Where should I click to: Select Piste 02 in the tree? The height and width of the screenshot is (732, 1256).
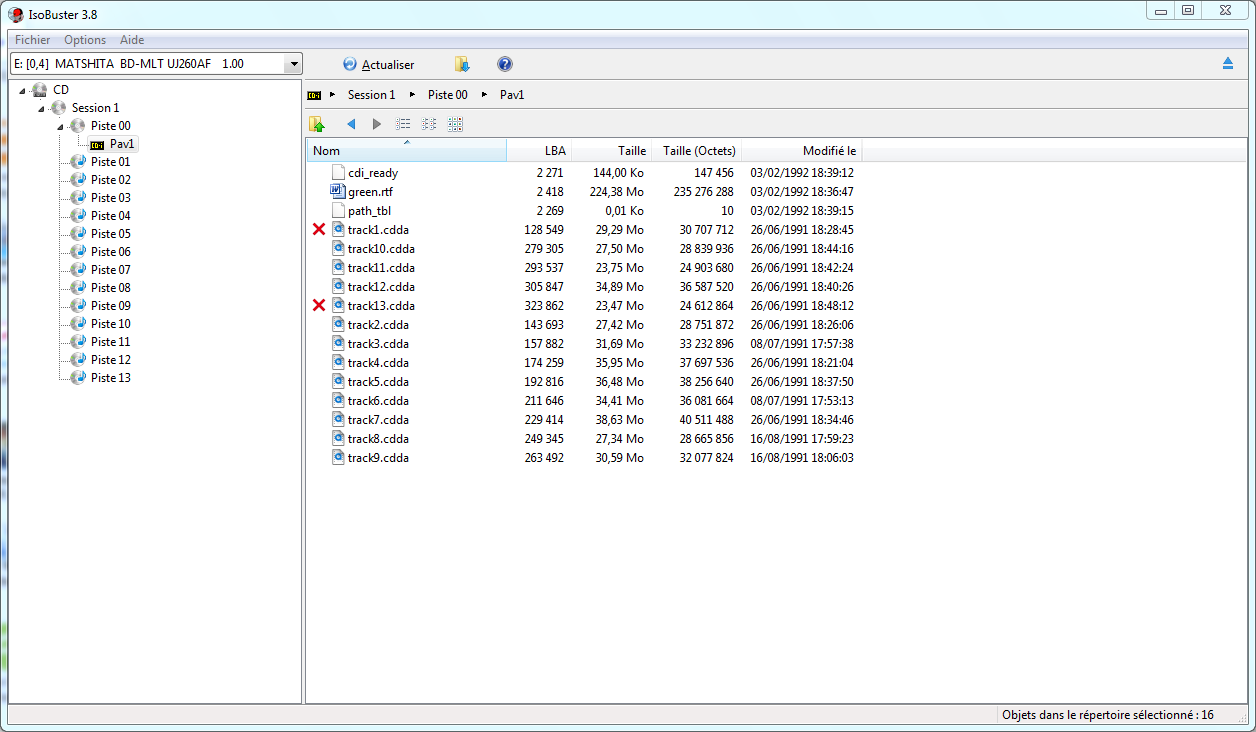coord(110,180)
